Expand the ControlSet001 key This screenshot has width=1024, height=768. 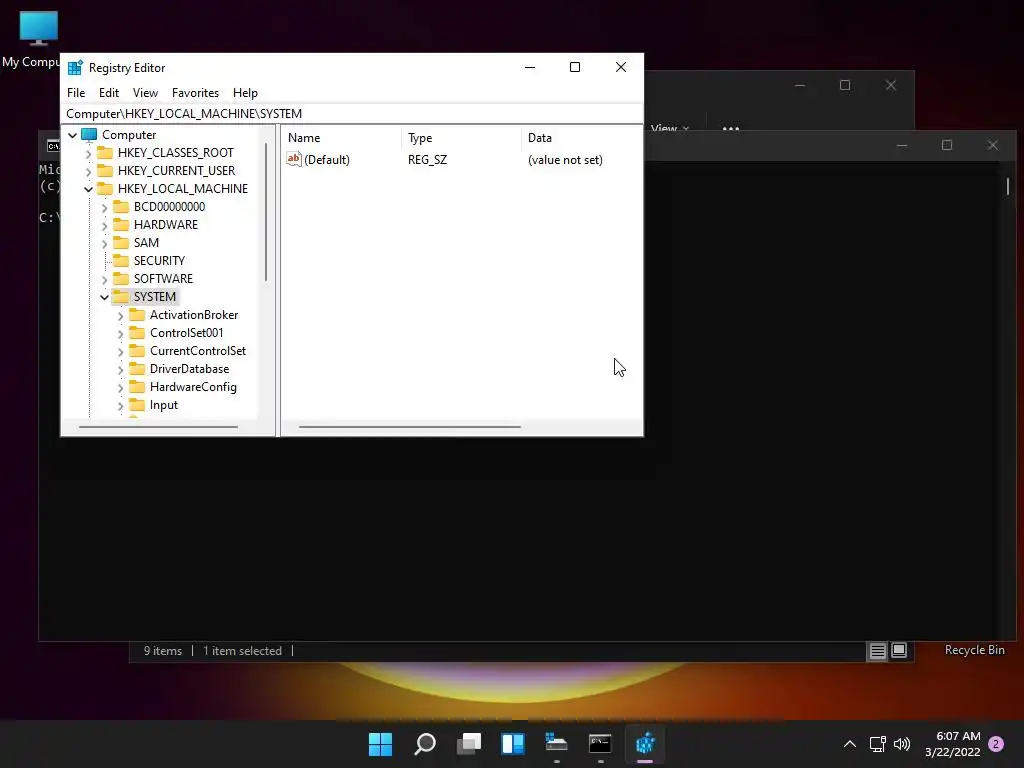[x=120, y=333]
